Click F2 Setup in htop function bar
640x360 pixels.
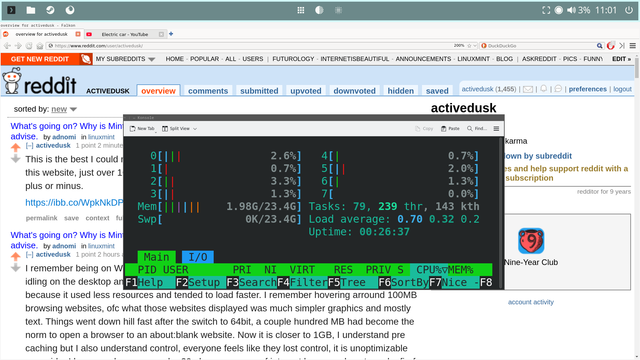coord(200,282)
